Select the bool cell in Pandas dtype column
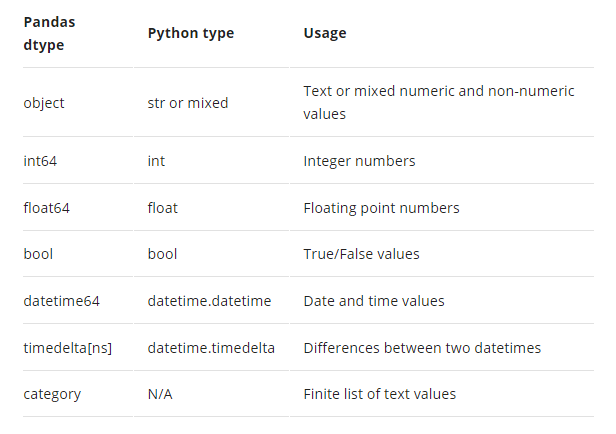Image resolution: width=616 pixels, height=434 pixels. coord(38,254)
